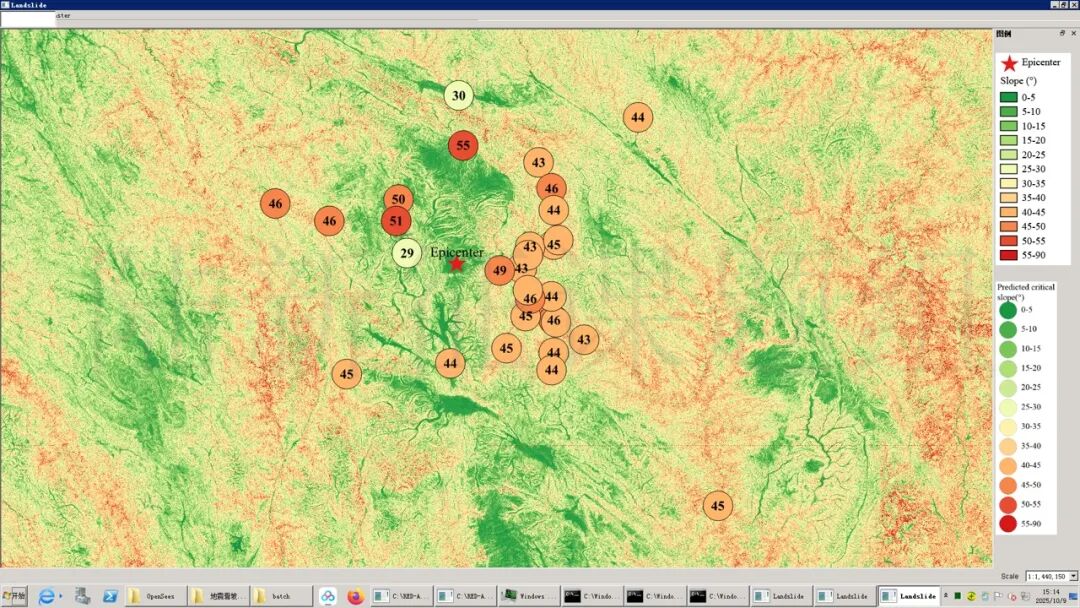Select the landslide marker labeled 55

462,146
